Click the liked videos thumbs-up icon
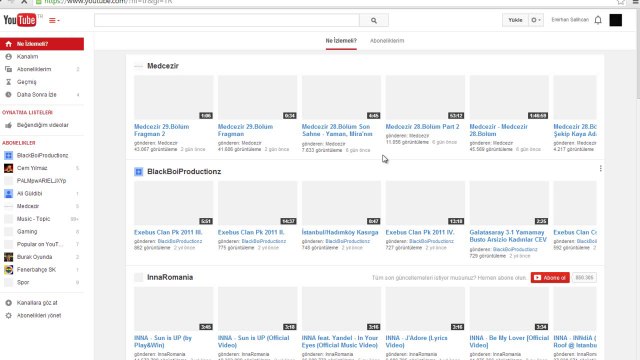 click(x=8, y=125)
